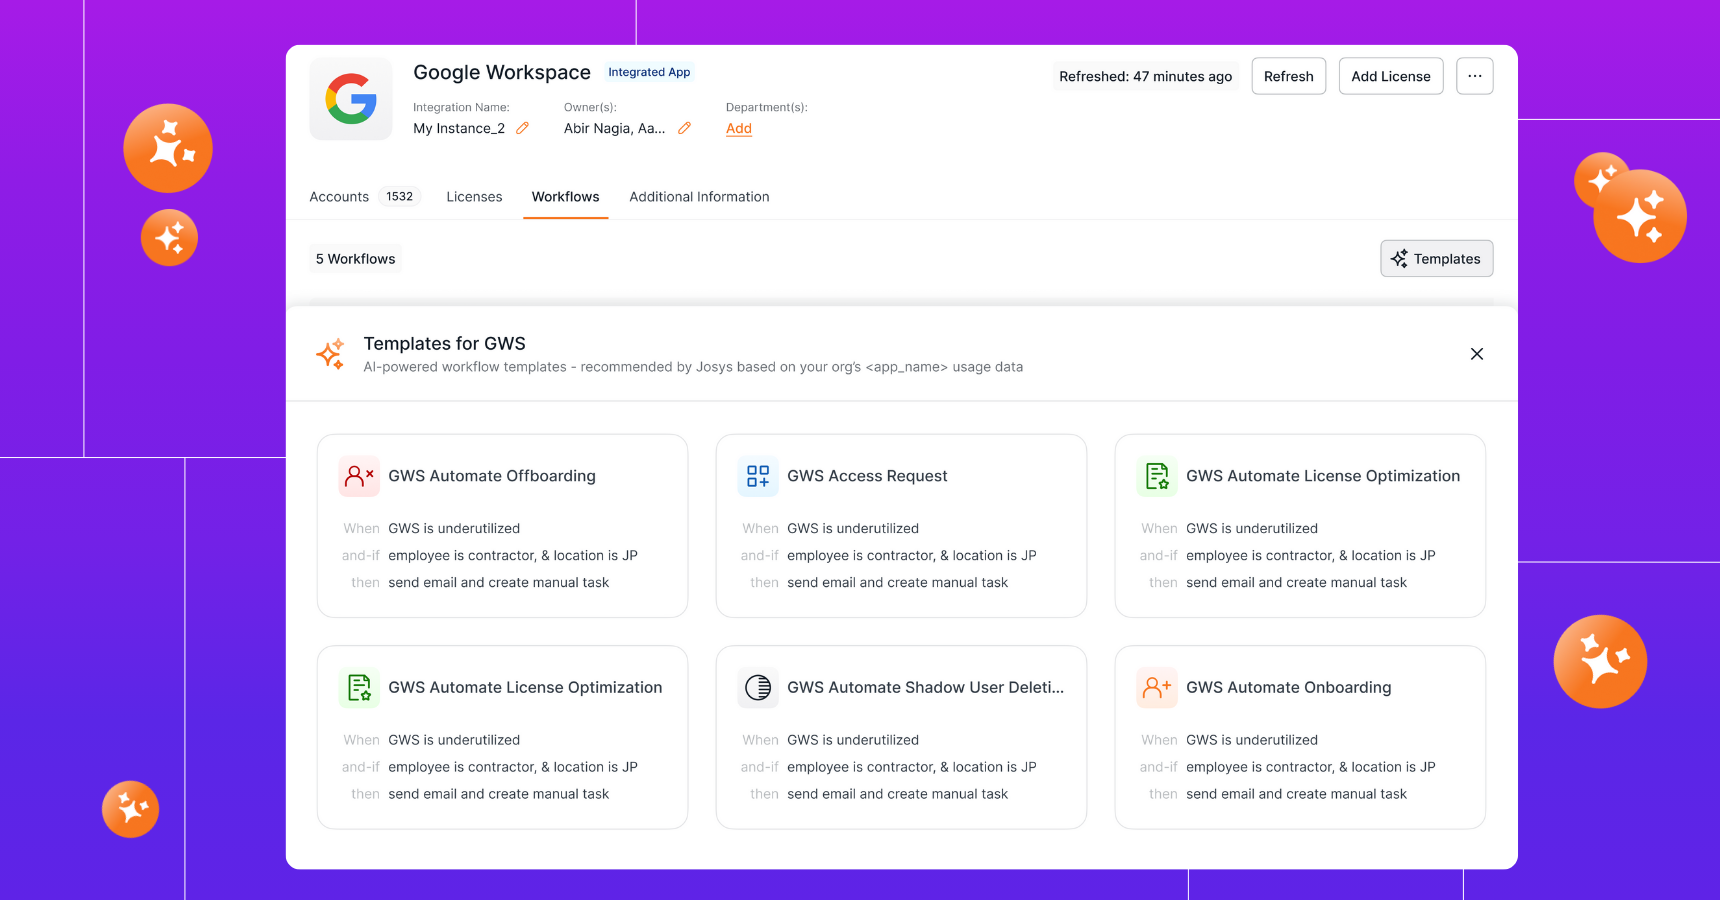Image resolution: width=1720 pixels, height=900 pixels.
Task: Click the GWS Access Request grid-plus icon
Action: click(758, 476)
